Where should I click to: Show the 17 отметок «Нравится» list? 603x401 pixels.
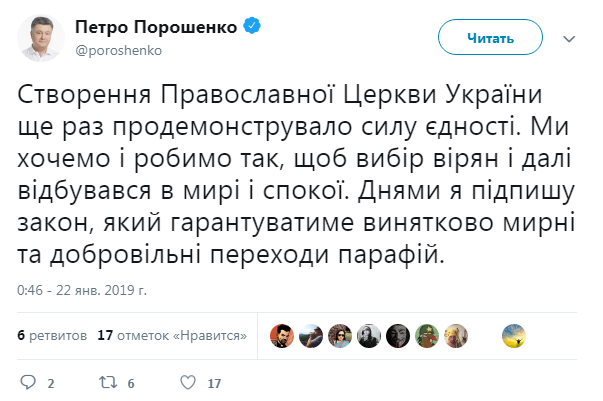173,335
